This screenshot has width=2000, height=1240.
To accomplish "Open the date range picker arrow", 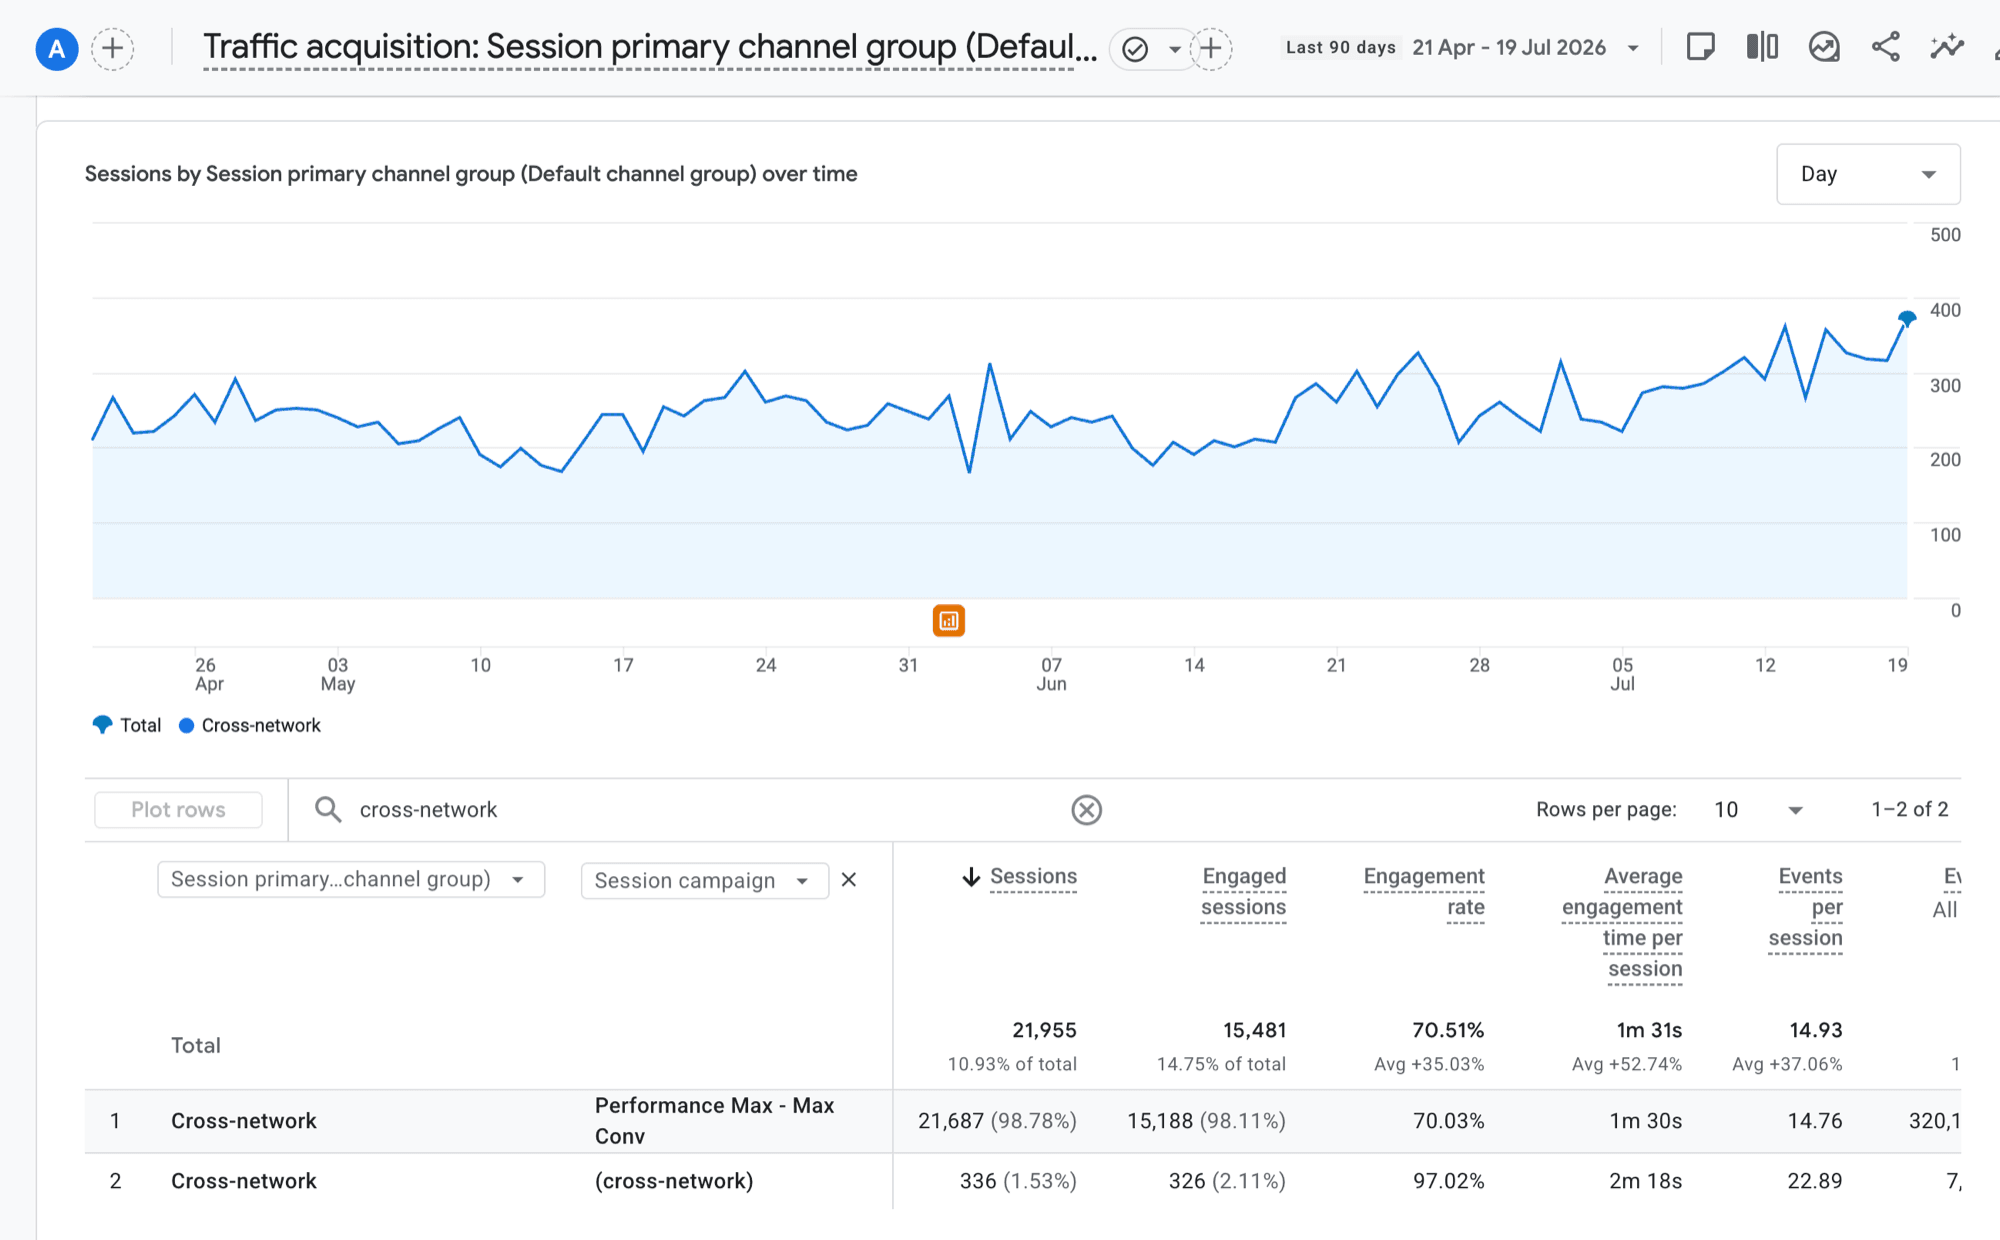I will [1633, 48].
